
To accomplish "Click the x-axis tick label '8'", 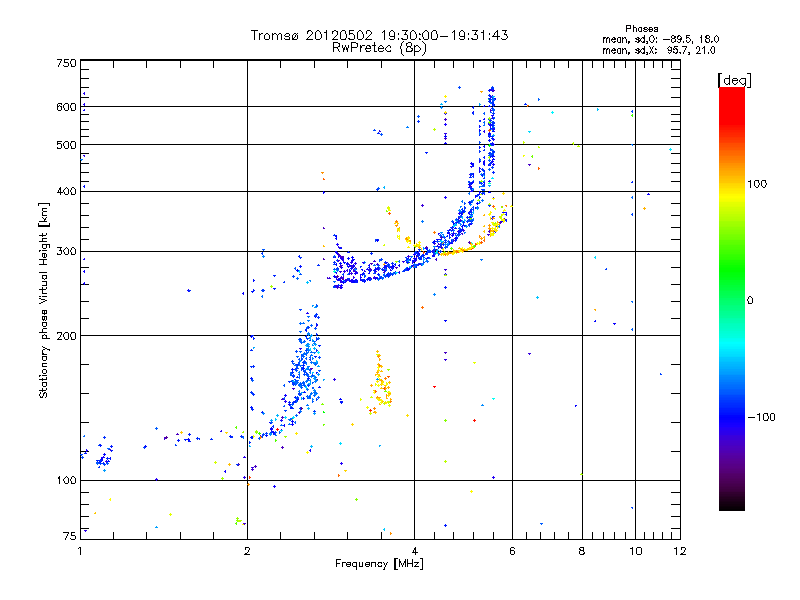I will 582,551.
